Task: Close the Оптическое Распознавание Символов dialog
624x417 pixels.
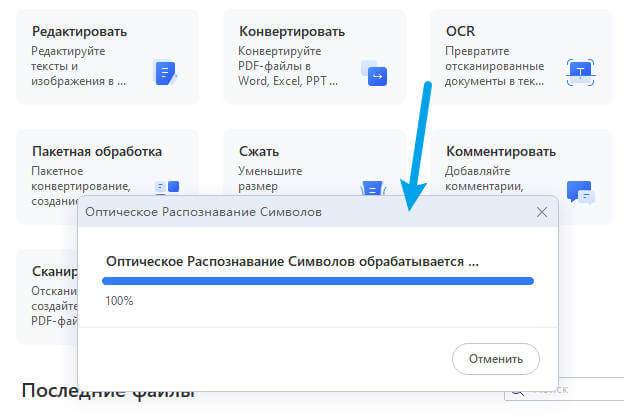Action: click(542, 212)
